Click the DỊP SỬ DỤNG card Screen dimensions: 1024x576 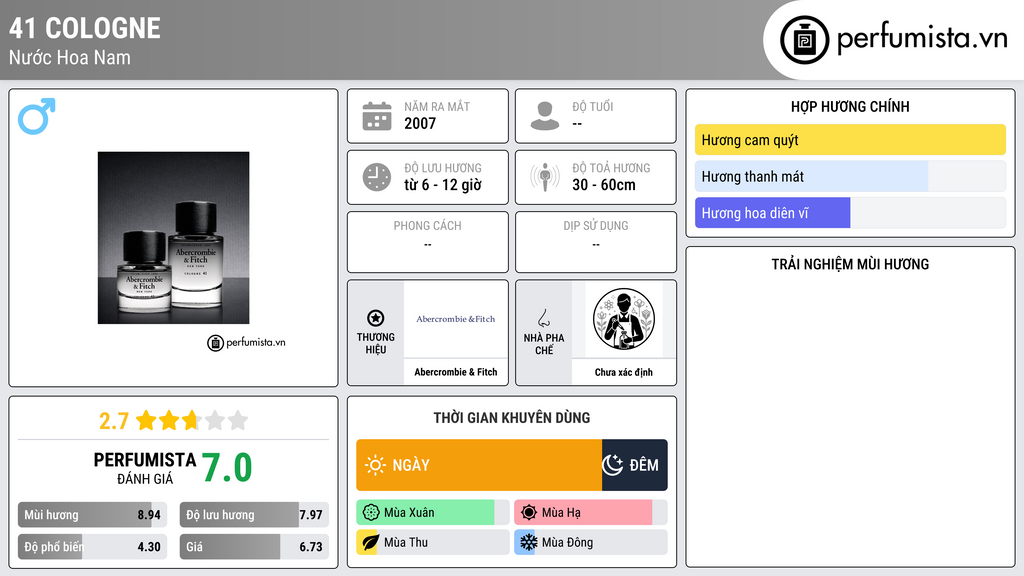point(596,242)
